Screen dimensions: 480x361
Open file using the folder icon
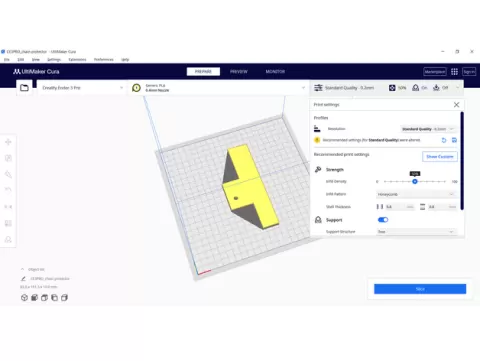[x=24, y=88]
